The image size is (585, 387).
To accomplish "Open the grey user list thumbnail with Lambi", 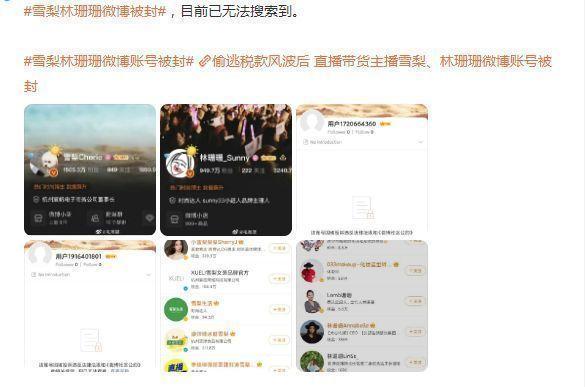I will [x=362, y=306].
